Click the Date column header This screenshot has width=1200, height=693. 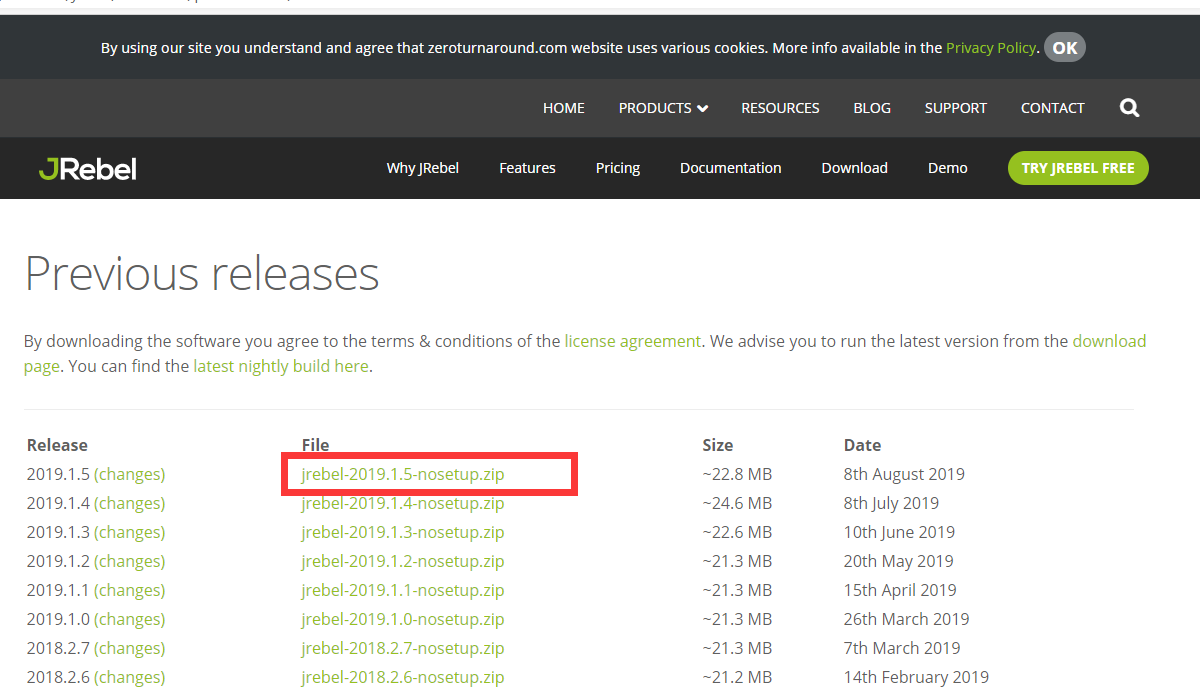(x=862, y=445)
